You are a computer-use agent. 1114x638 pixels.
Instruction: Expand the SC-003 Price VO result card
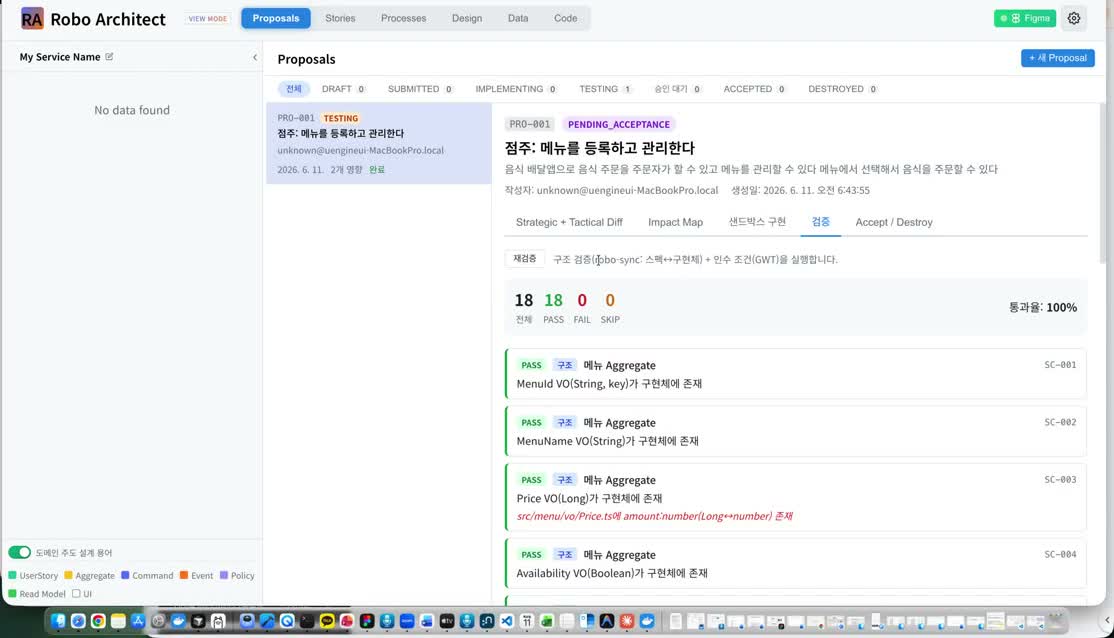[796, 497]
